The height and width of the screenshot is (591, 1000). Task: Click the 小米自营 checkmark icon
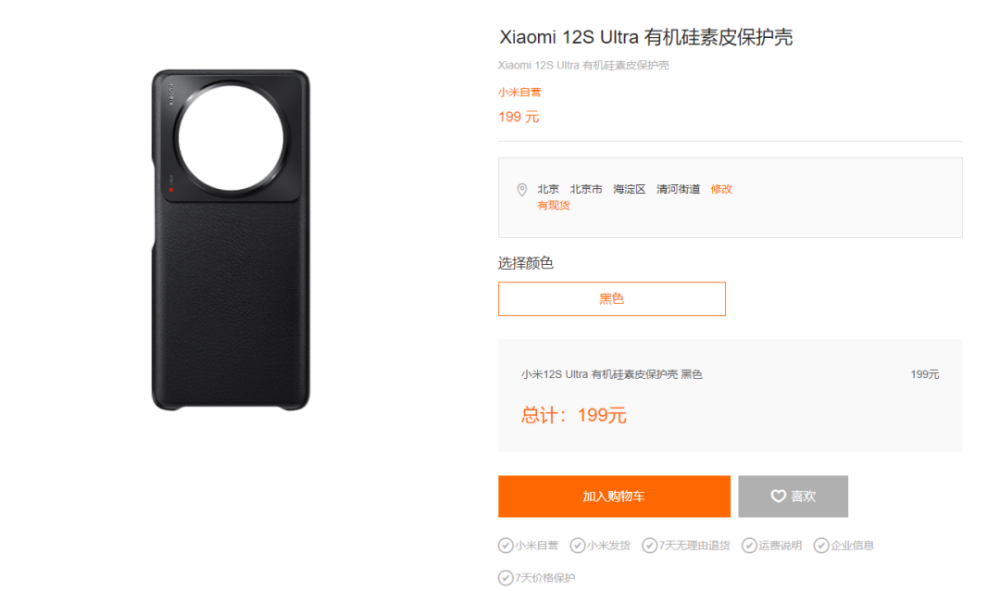pos(505,546)
